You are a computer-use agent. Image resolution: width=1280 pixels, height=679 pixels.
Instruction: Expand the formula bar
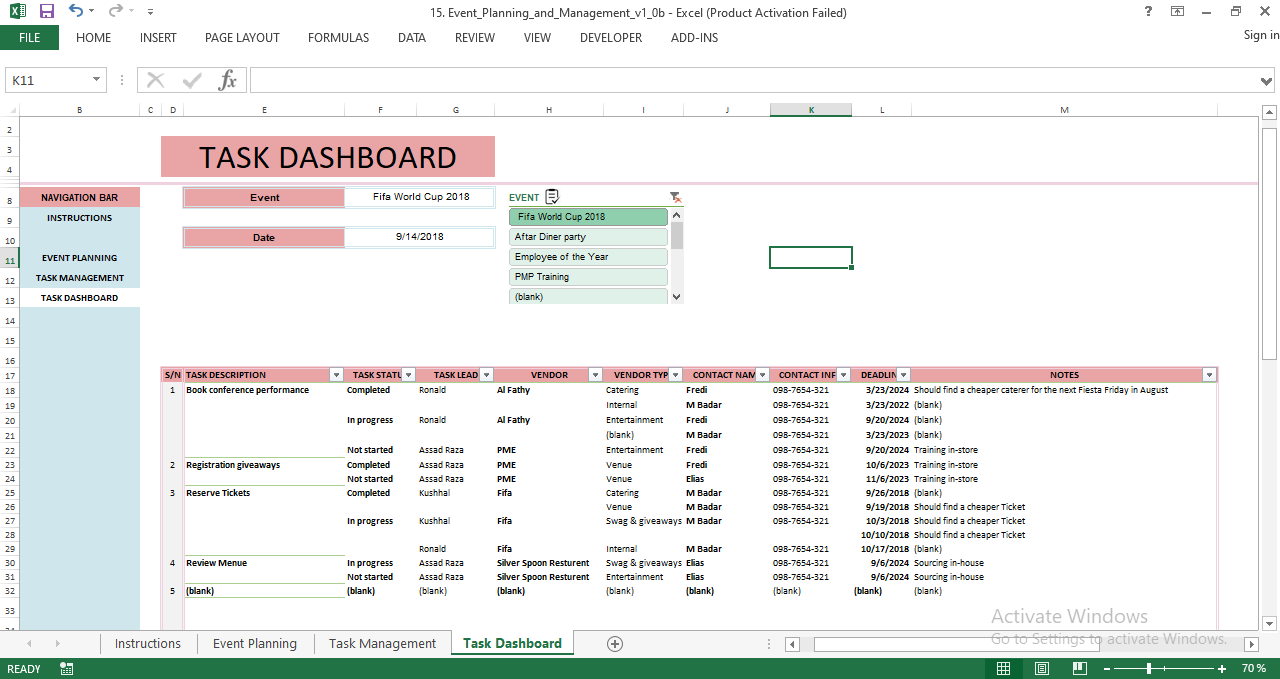pos(1268,81)
